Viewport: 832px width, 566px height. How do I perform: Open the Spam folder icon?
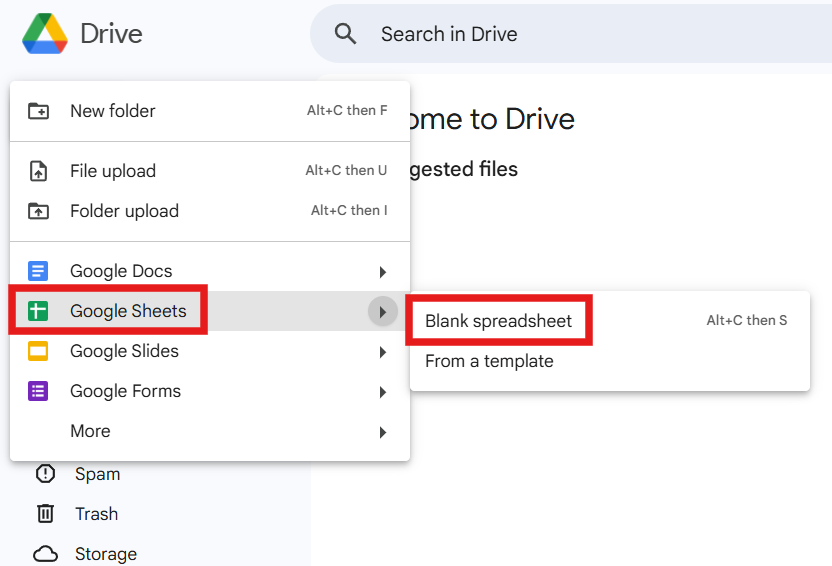(x=45, y=474)
